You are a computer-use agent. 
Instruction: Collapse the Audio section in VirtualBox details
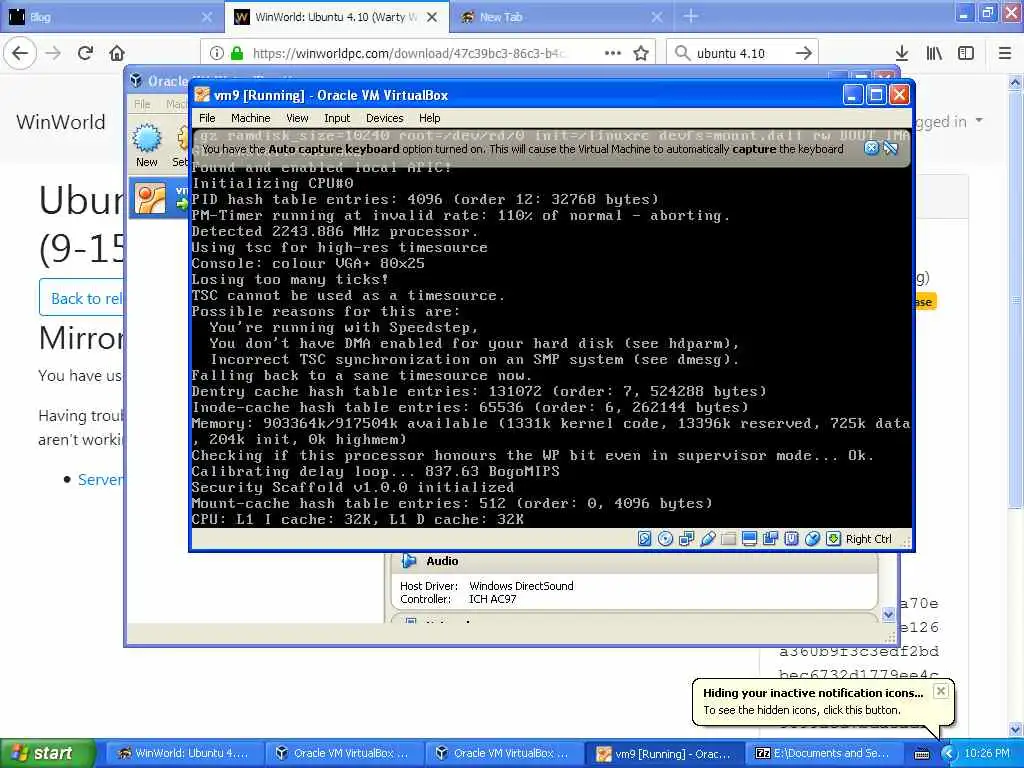pos(409,561)
